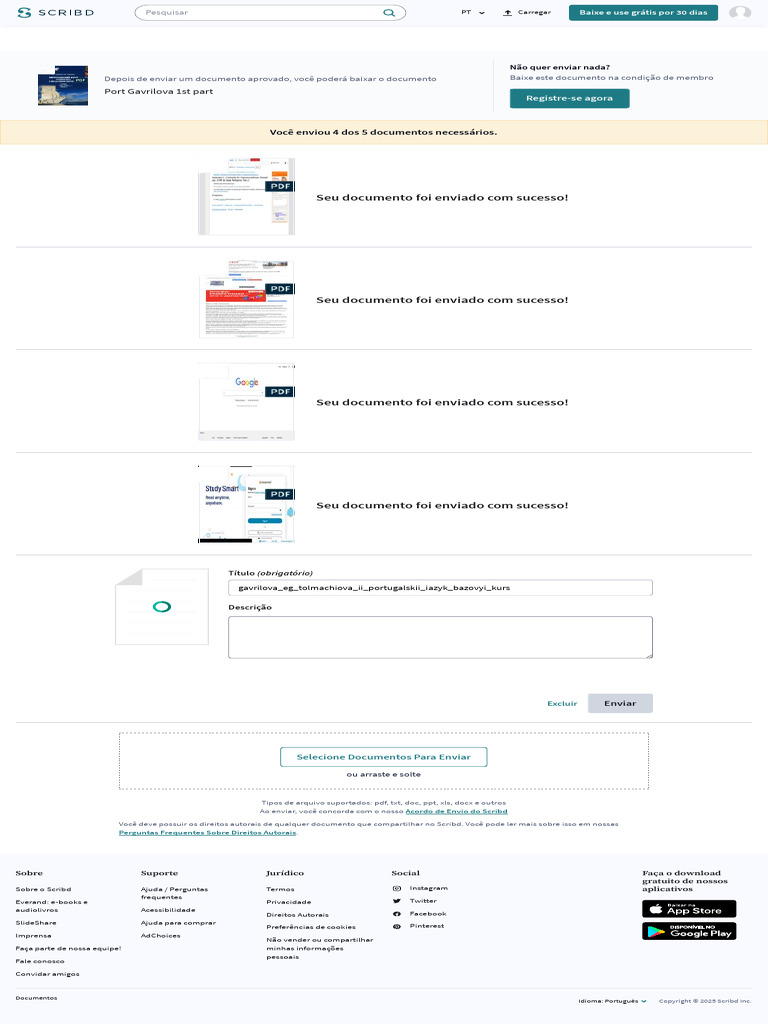Open Ajuda / Perguntas frequentes link
This screenshot has height=1024, width=768.
[174, 893]
